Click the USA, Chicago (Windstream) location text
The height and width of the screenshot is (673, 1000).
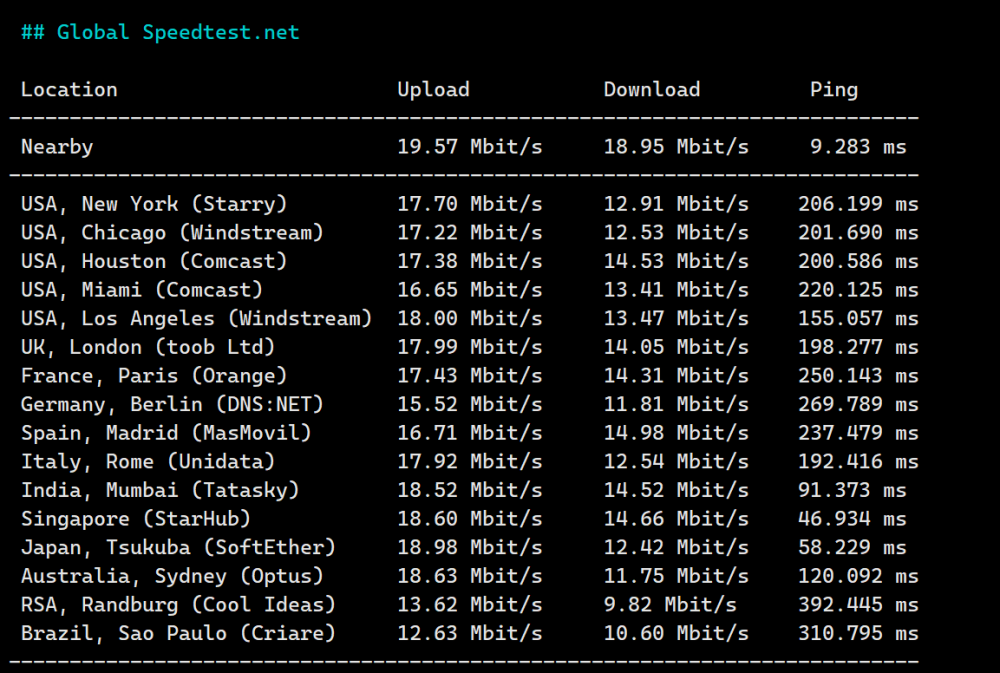pyautogui.click(x=172, y=233)
